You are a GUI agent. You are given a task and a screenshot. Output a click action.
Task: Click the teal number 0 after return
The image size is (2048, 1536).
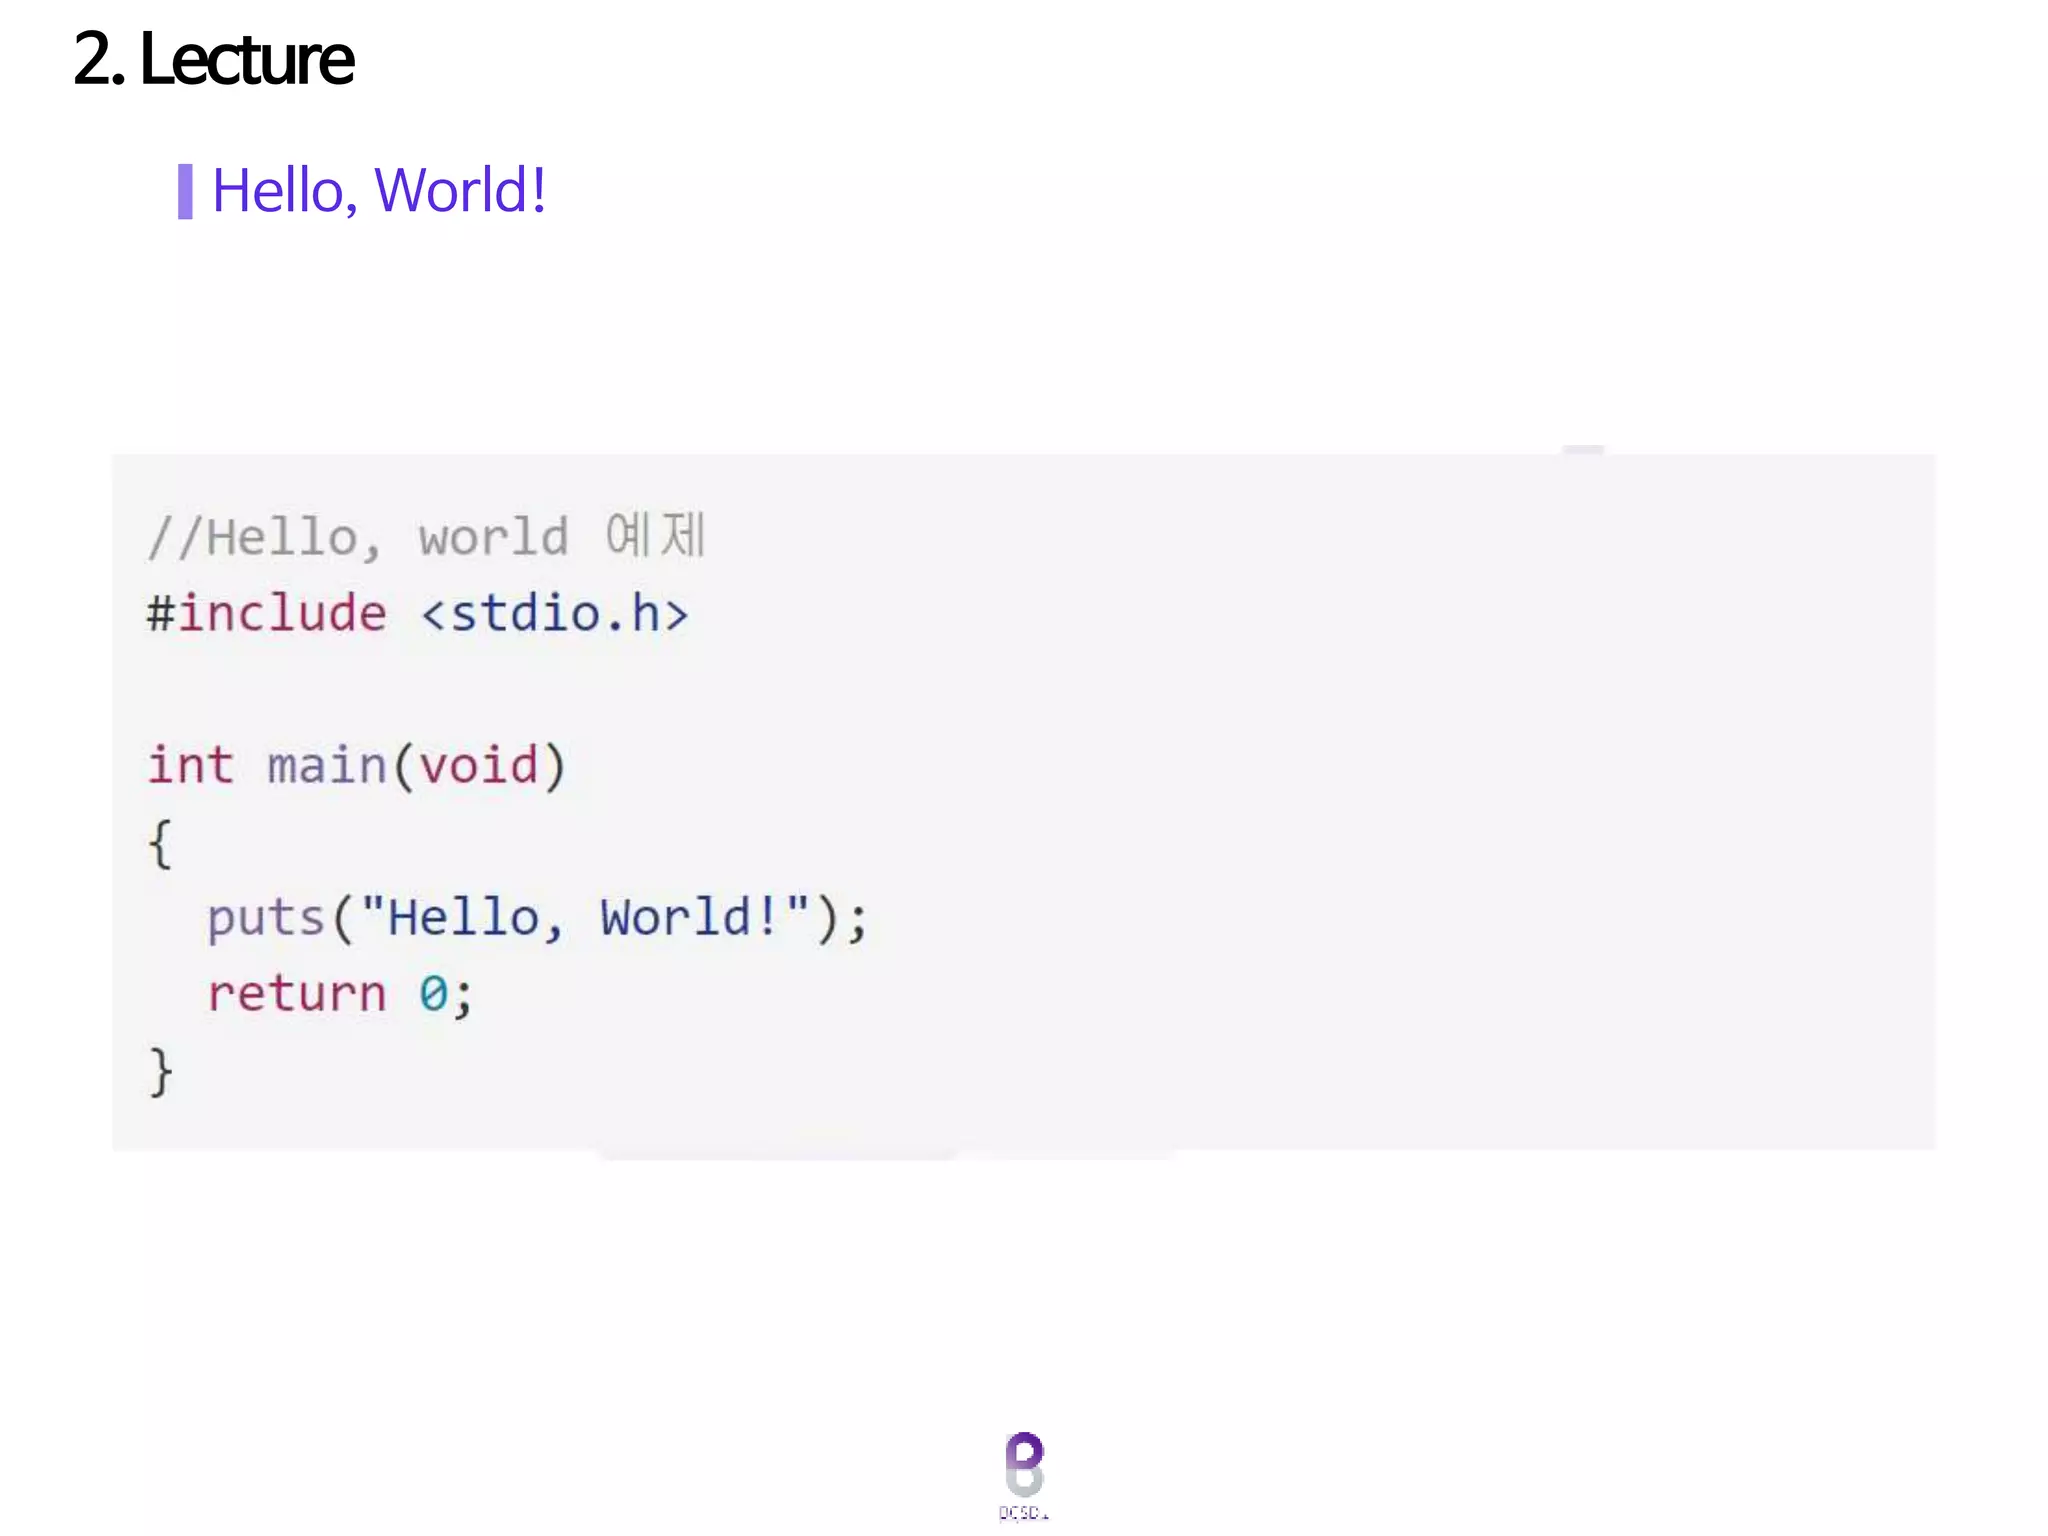pyautogui.click(x=433, y=994)
